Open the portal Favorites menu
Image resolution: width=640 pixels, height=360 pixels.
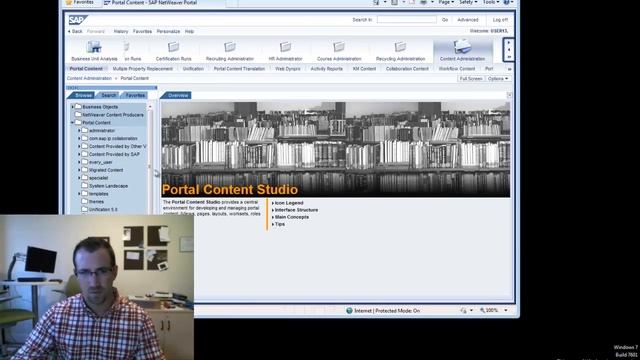pos(142,31)
